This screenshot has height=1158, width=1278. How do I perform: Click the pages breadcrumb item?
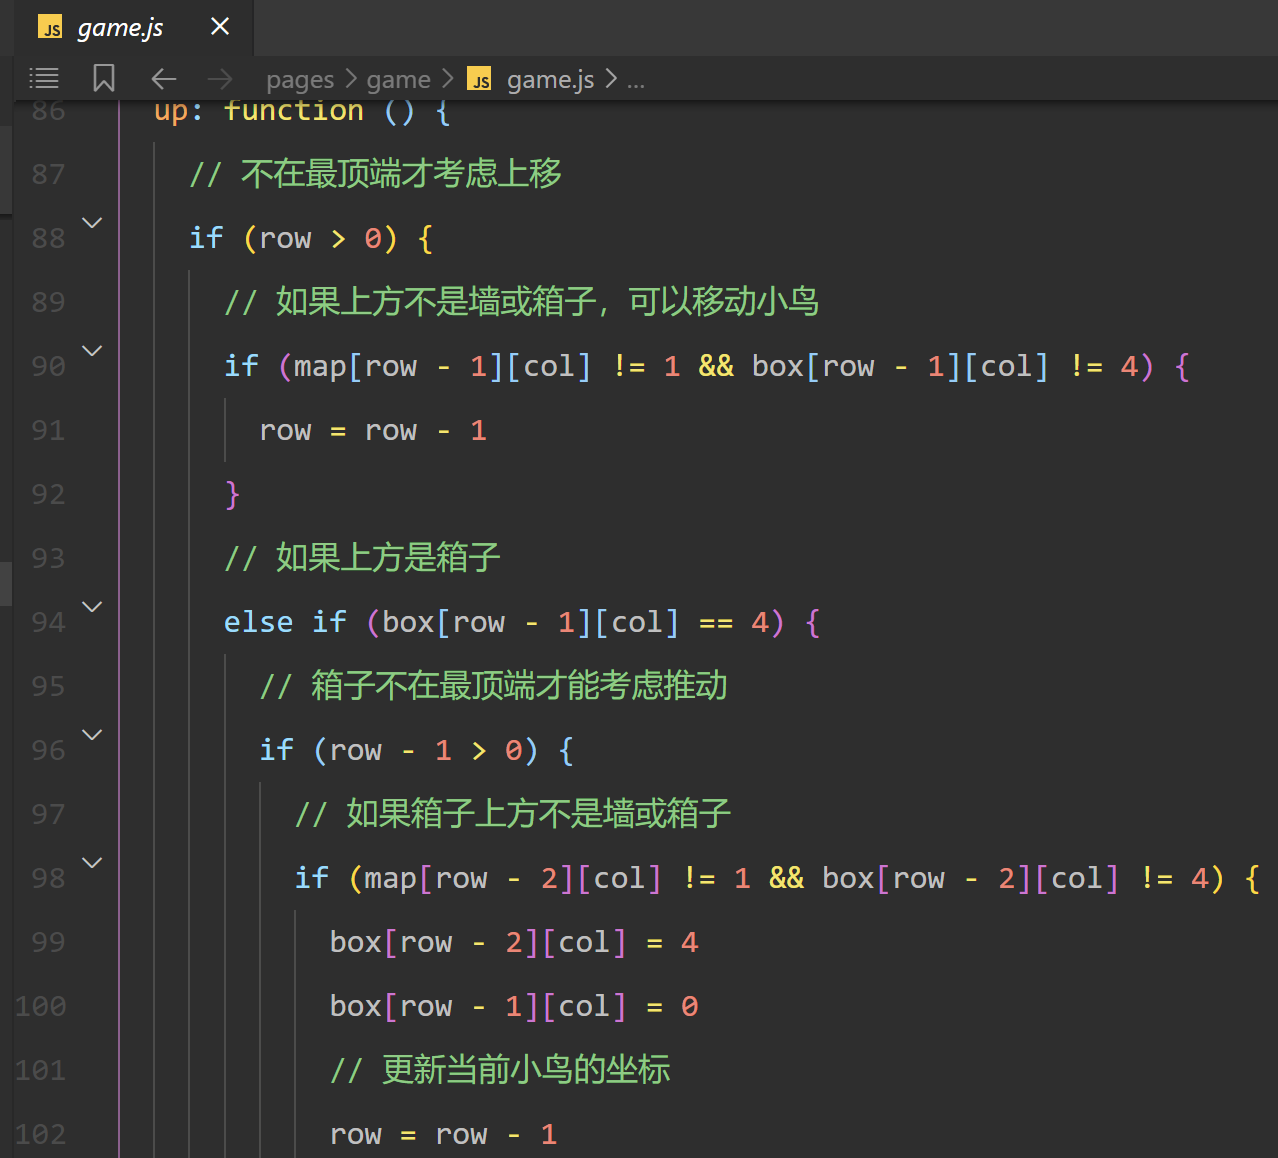[299, 78]
